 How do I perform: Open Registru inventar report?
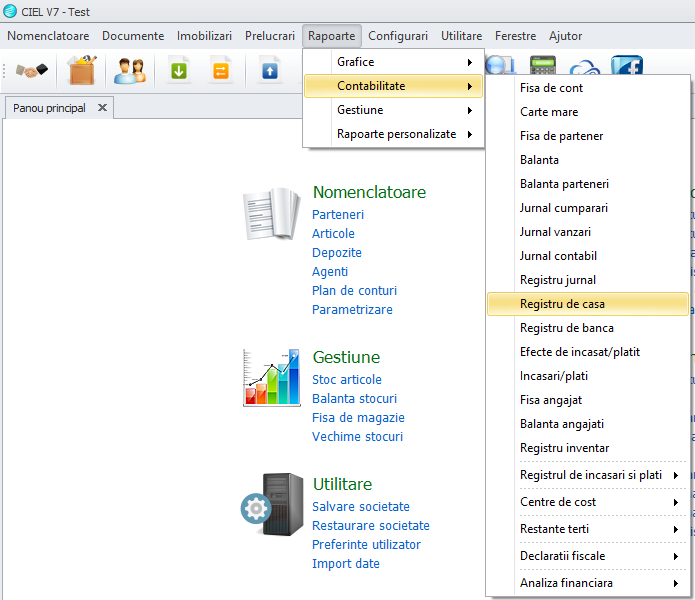coord(588,448)
